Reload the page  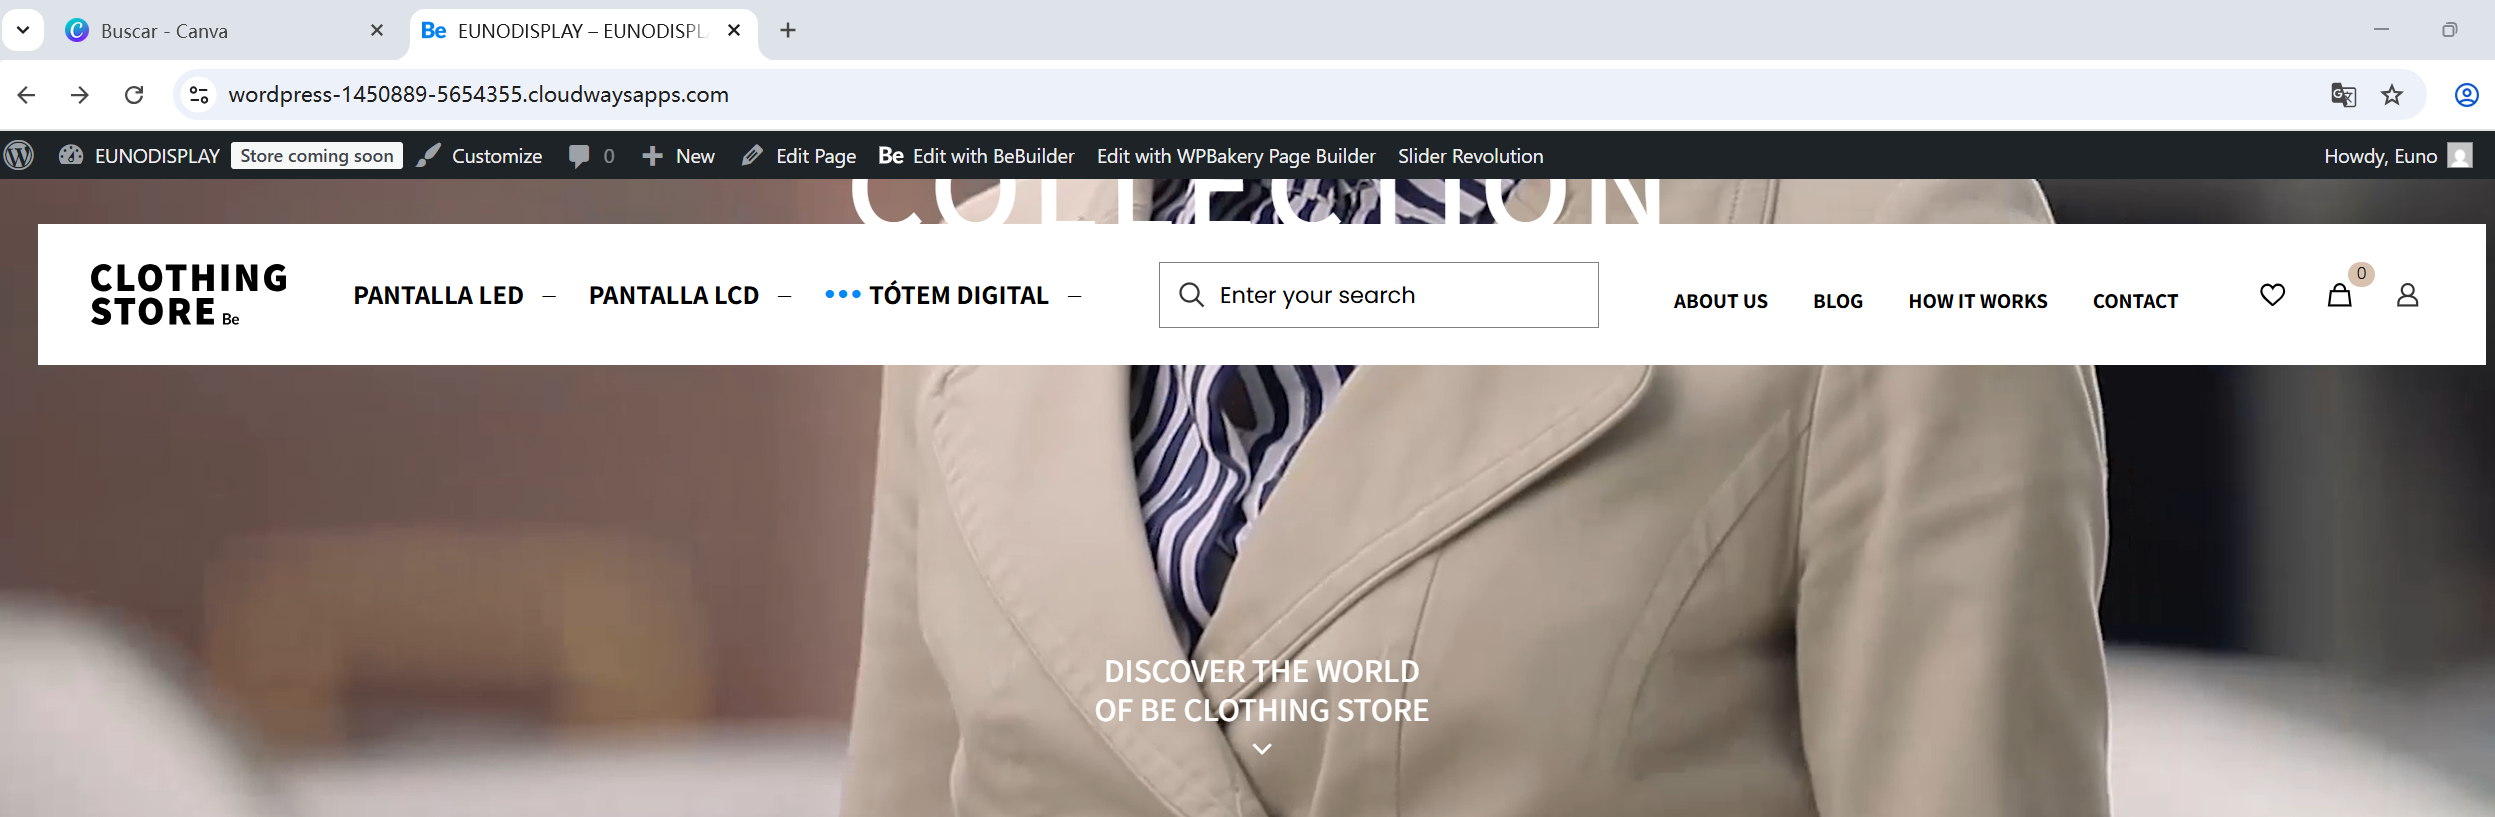pos(134,95)
